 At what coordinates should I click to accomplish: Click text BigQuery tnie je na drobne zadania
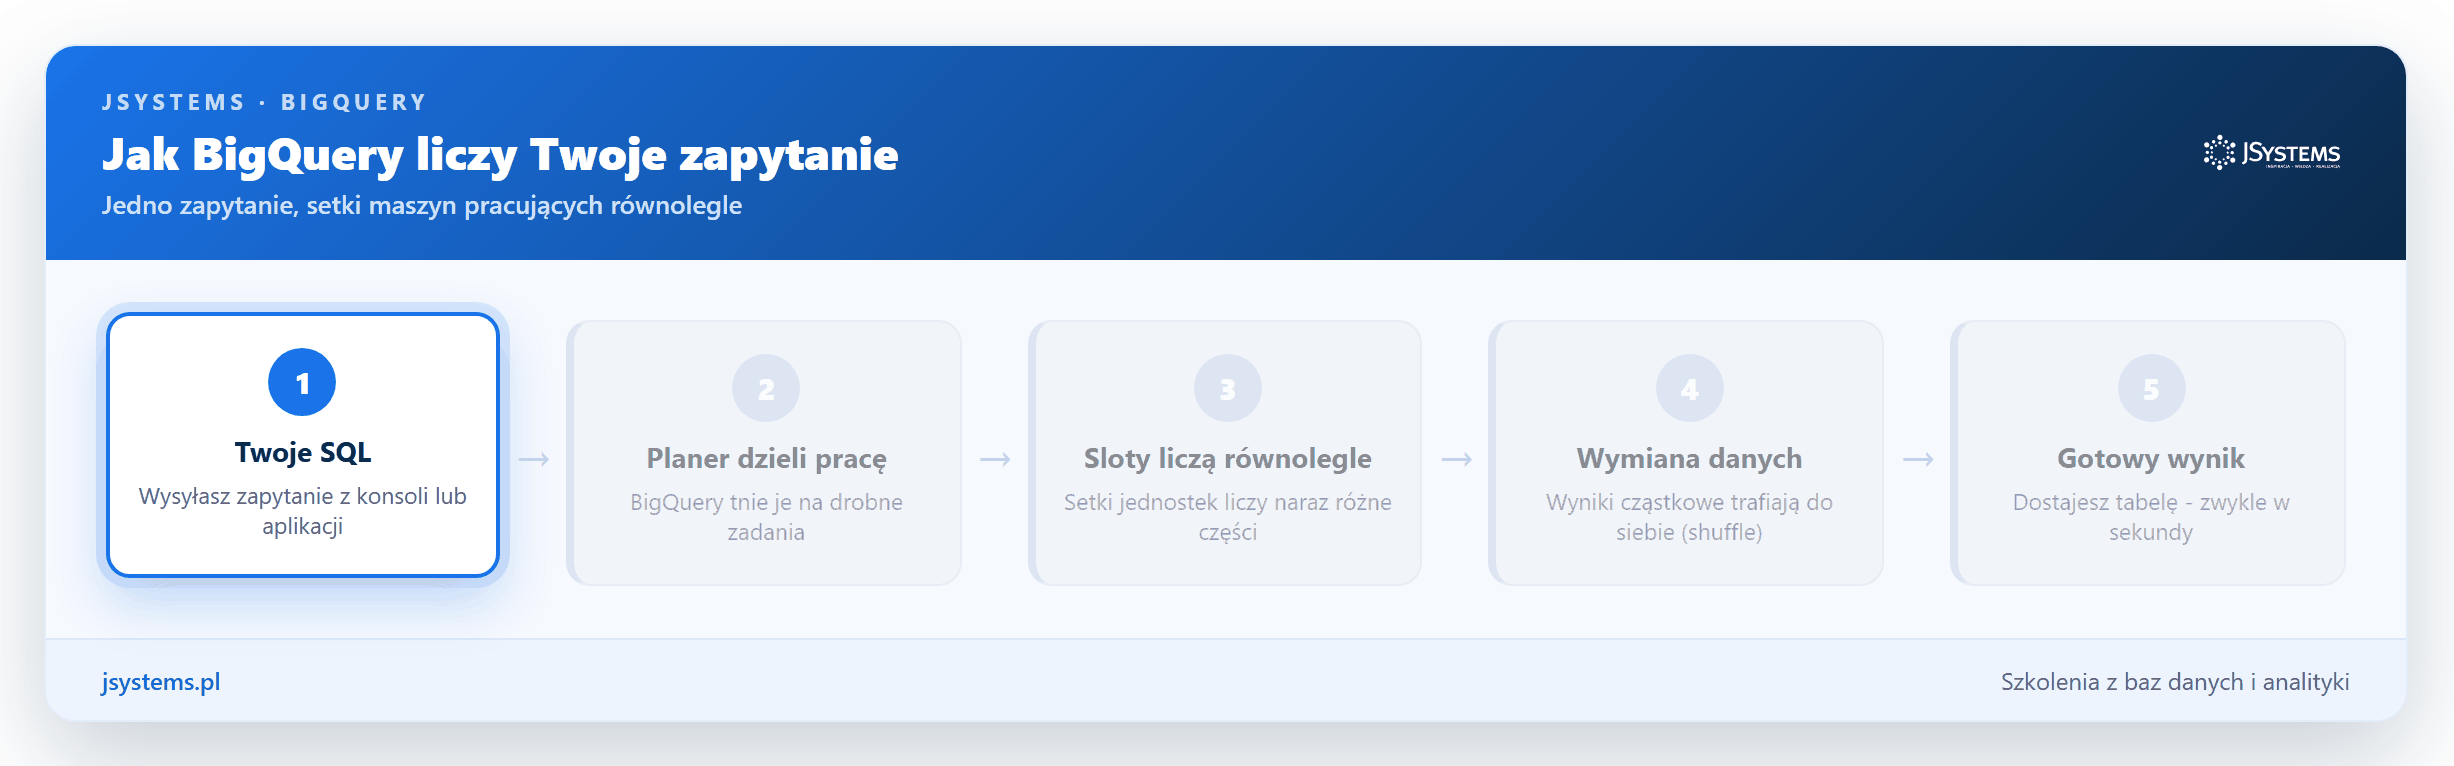[766, 517]
